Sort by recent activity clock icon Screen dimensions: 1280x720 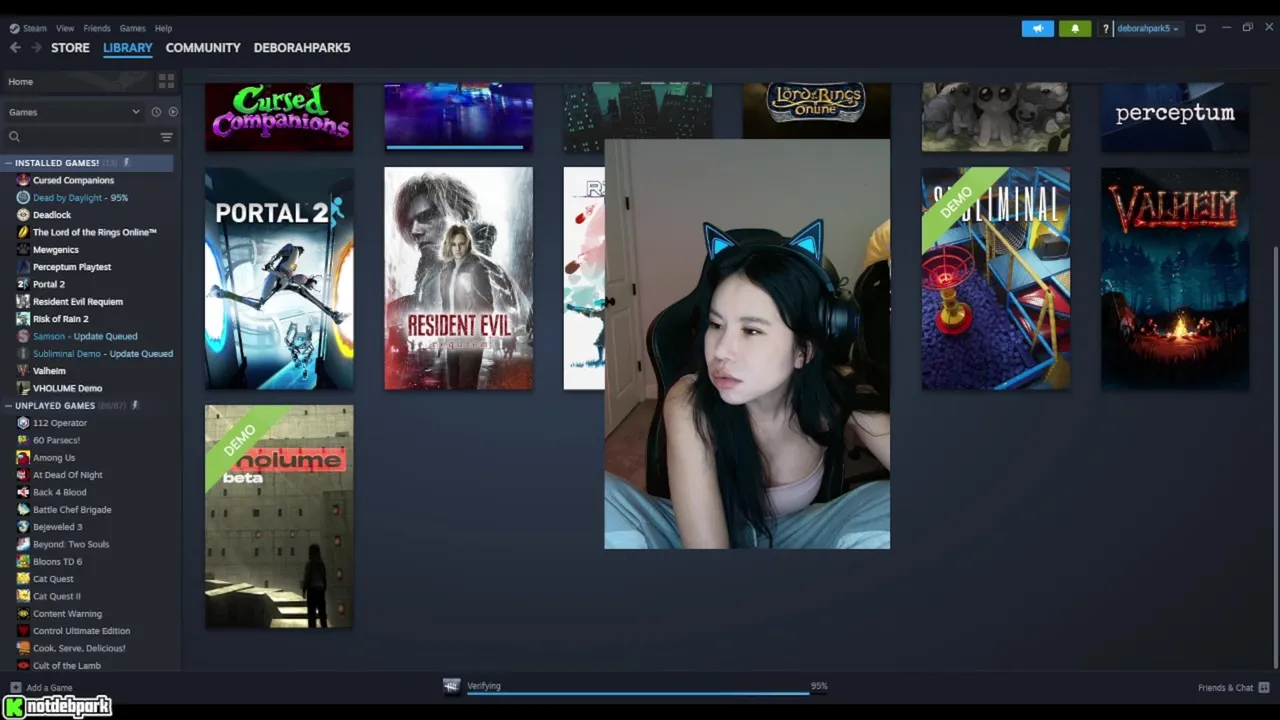156,112
